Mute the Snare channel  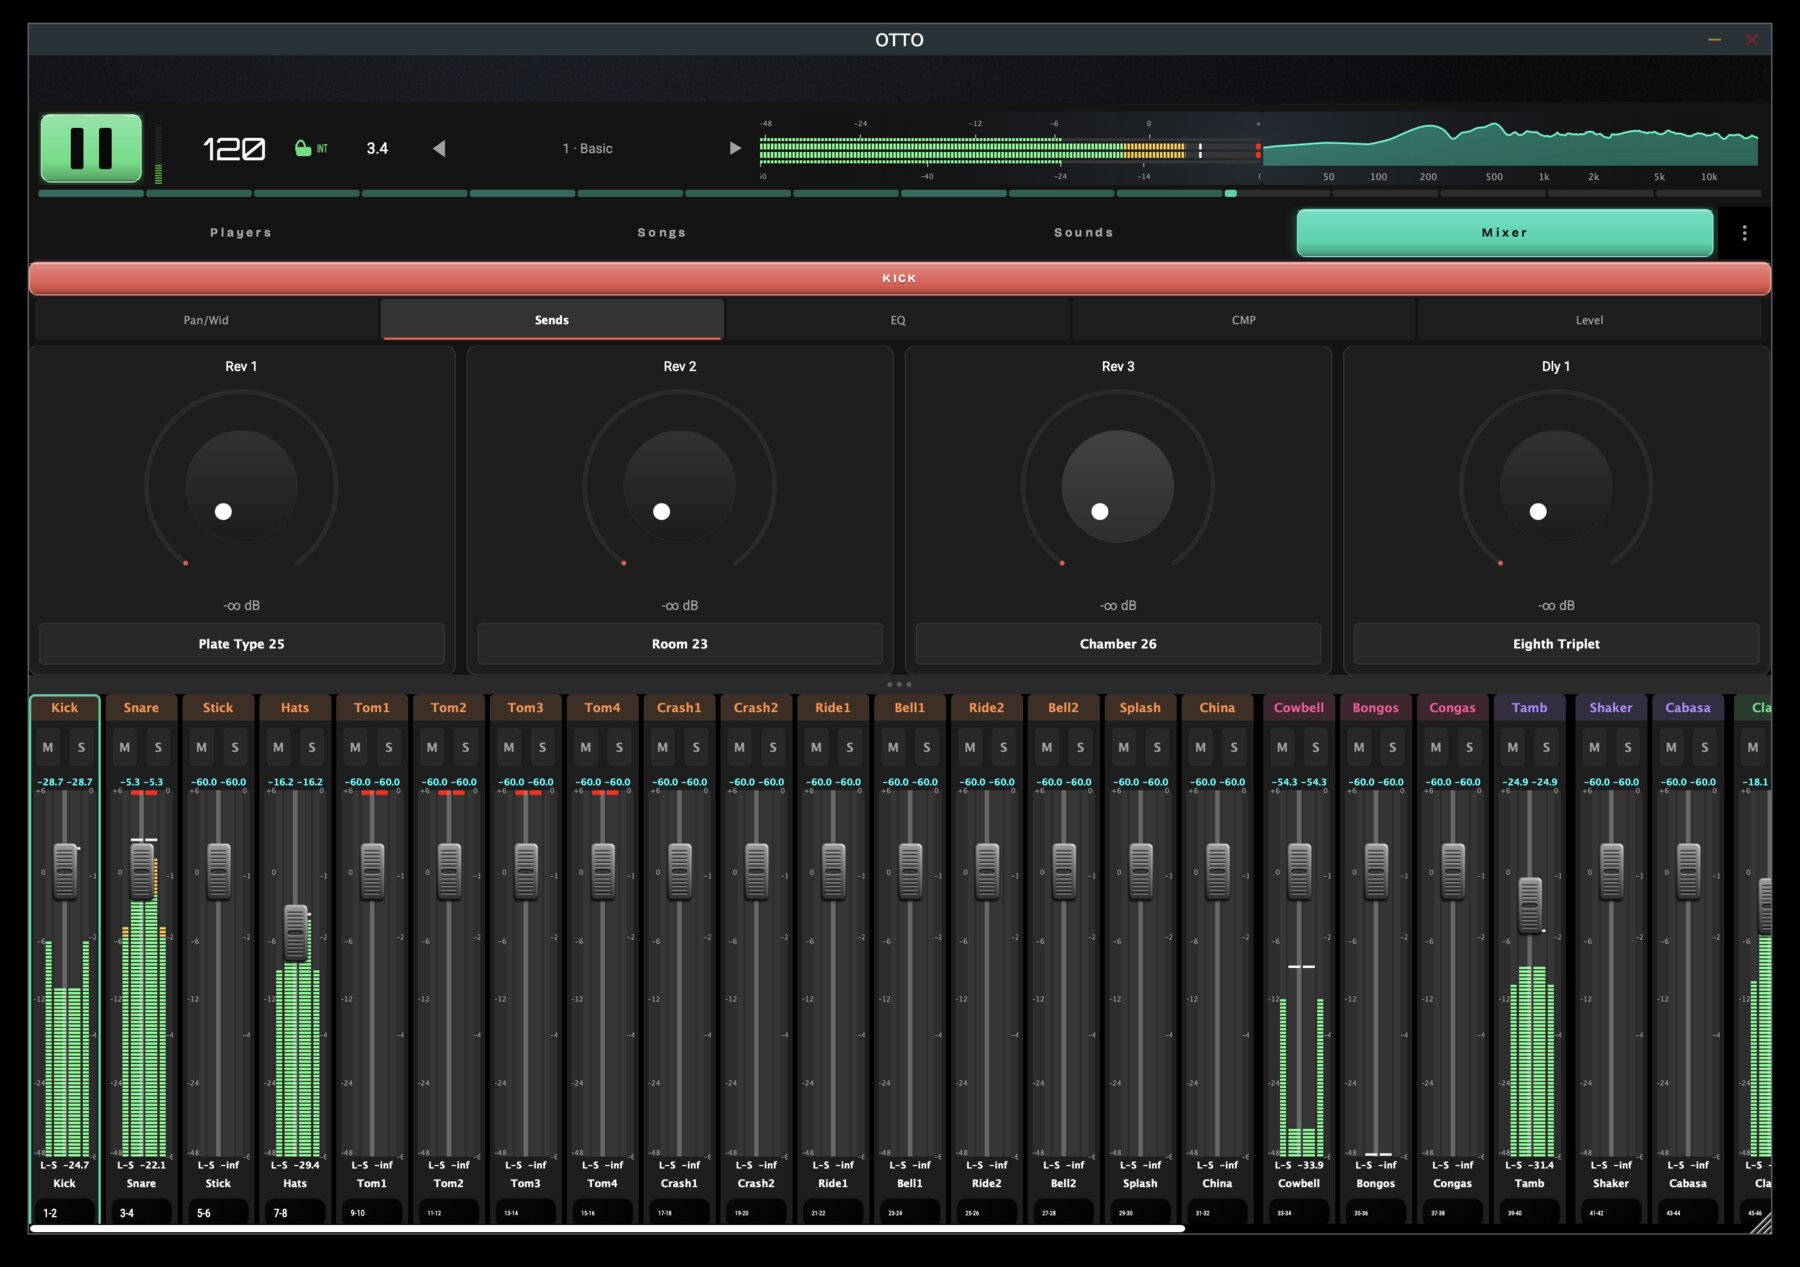click(125, 747)
